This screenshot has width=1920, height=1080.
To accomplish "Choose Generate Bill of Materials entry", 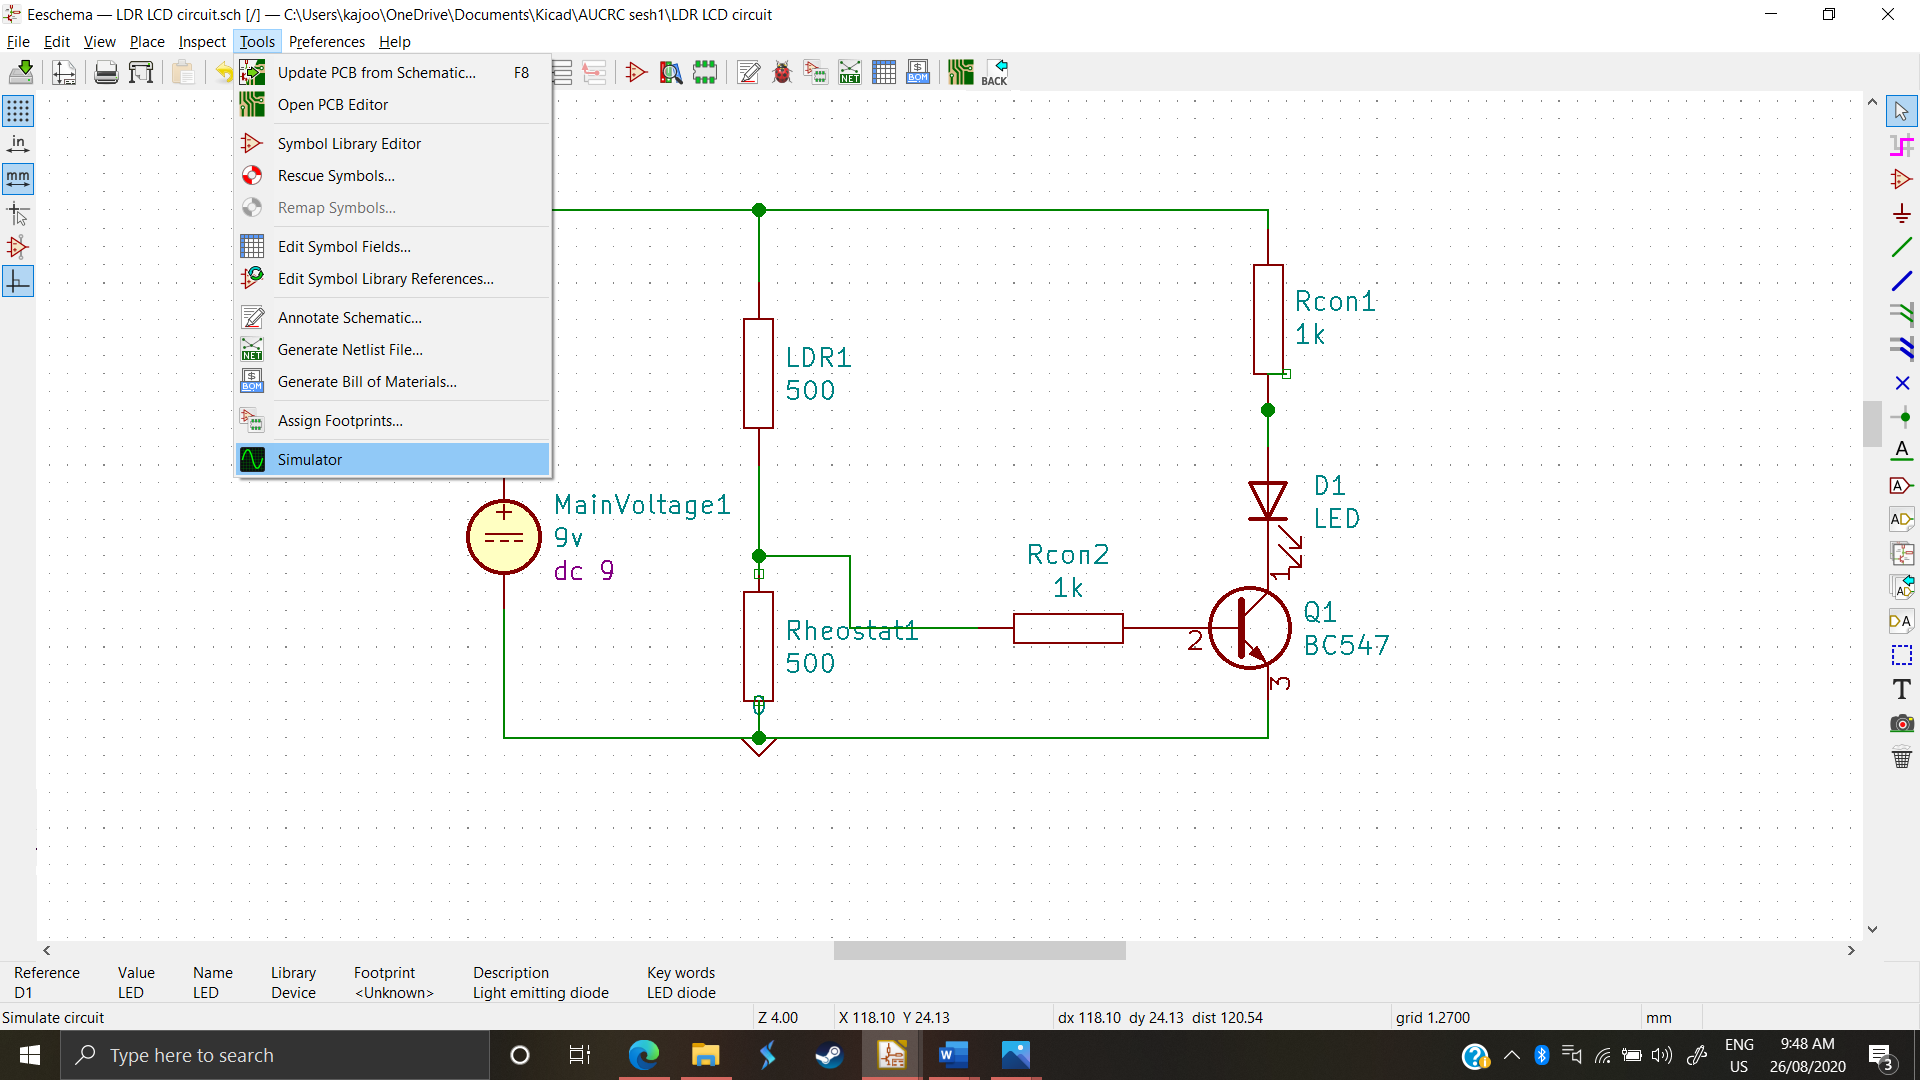I will [x=393, y=381].
